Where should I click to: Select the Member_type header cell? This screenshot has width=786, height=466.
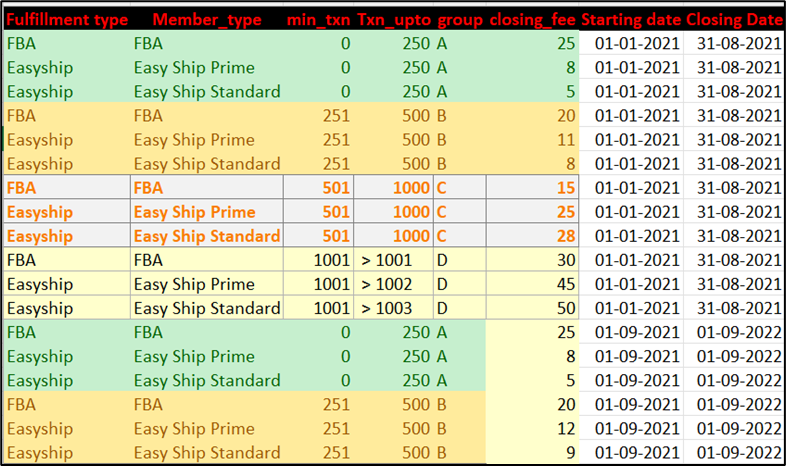[207, 20]
